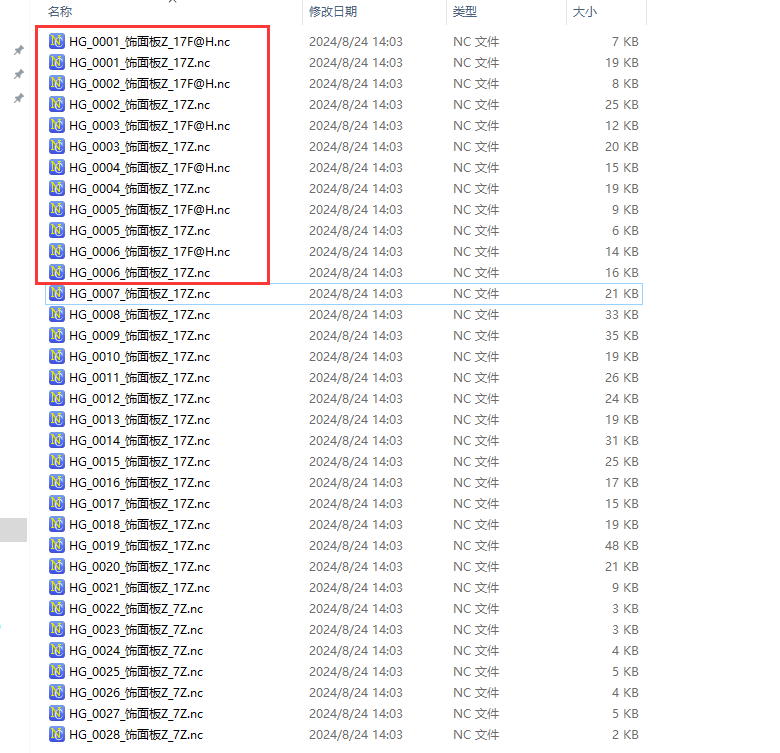This screenshot has width=780, height=753.
Task: Click the icon of HG_0015_饰面板Z_17Z.nc
Action: pos(57,461)
